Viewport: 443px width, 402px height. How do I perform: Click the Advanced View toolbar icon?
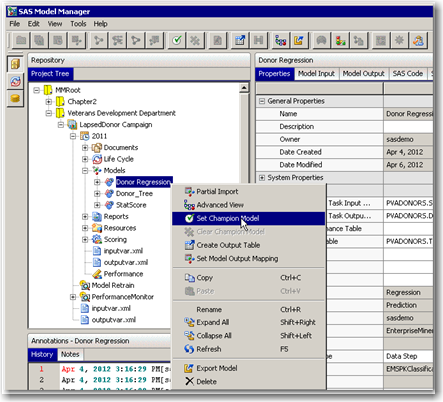281,41
